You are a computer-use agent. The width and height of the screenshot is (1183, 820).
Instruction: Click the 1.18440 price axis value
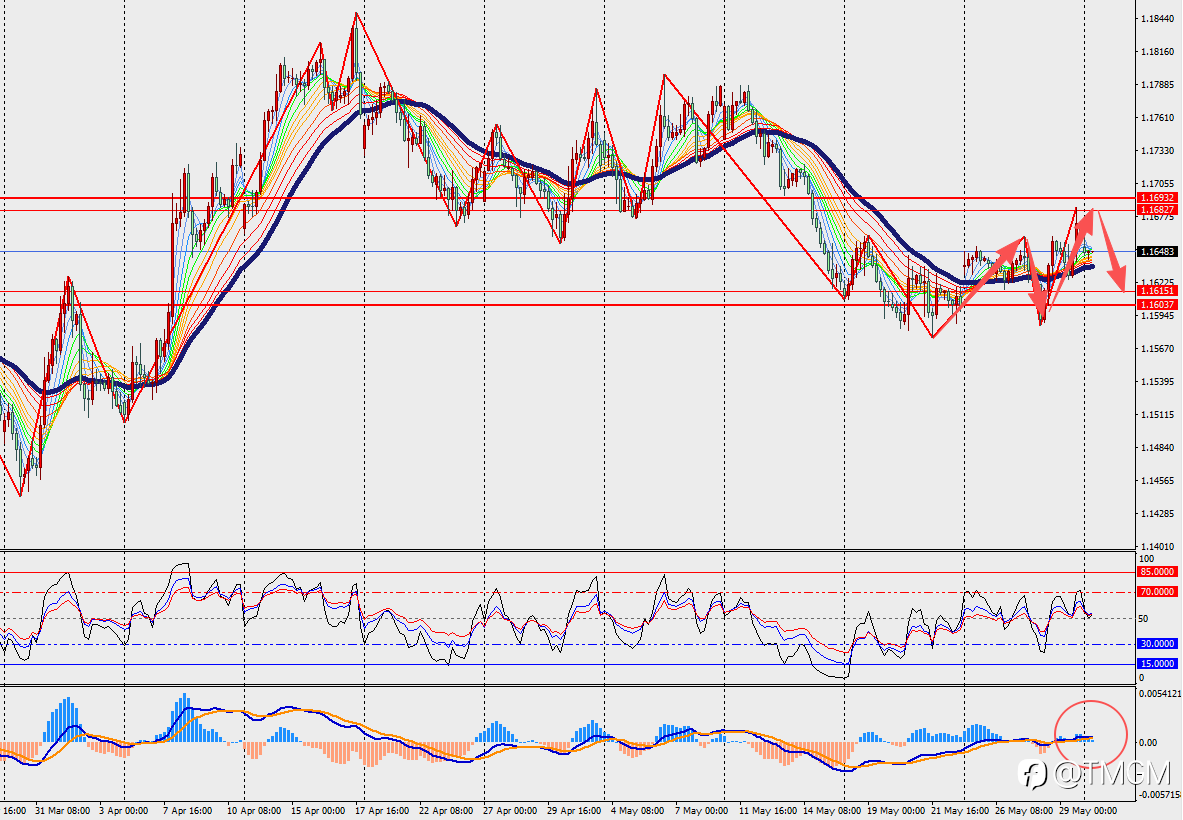pos(1158,18)
